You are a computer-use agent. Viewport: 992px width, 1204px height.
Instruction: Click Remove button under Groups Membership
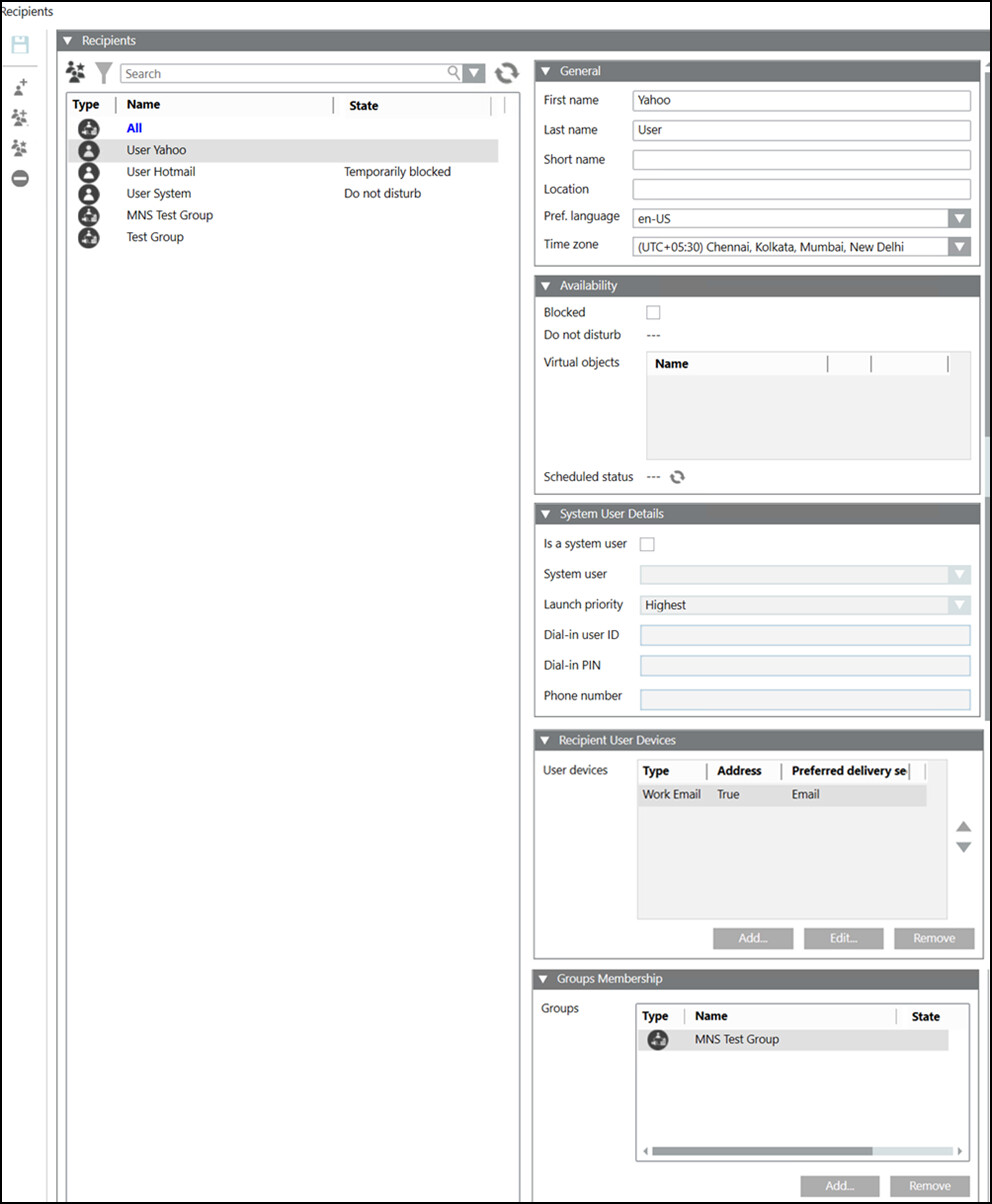coord(930,1186)
